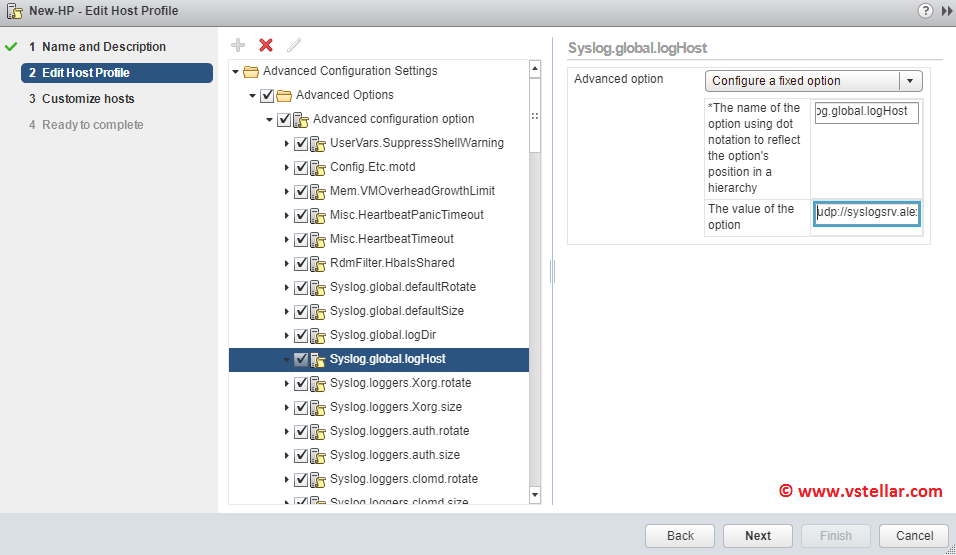Click the RdmFilter.HbaIsShared profile icon
The height and width of the screenshot is (555, 956).
click(x=318, y=263)
